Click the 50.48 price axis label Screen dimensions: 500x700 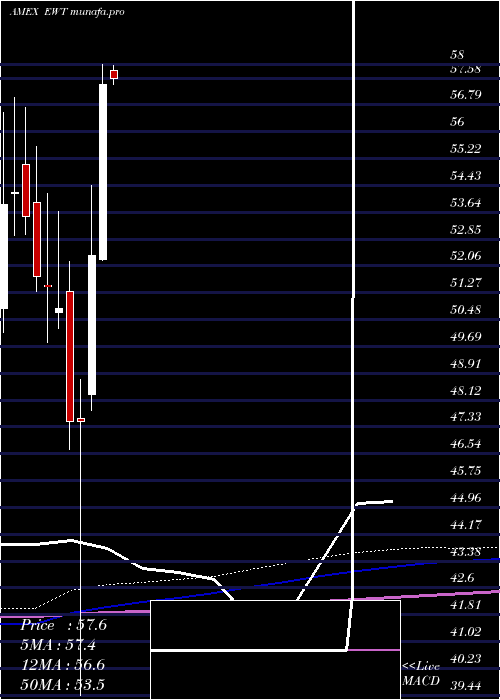(466, 310)
